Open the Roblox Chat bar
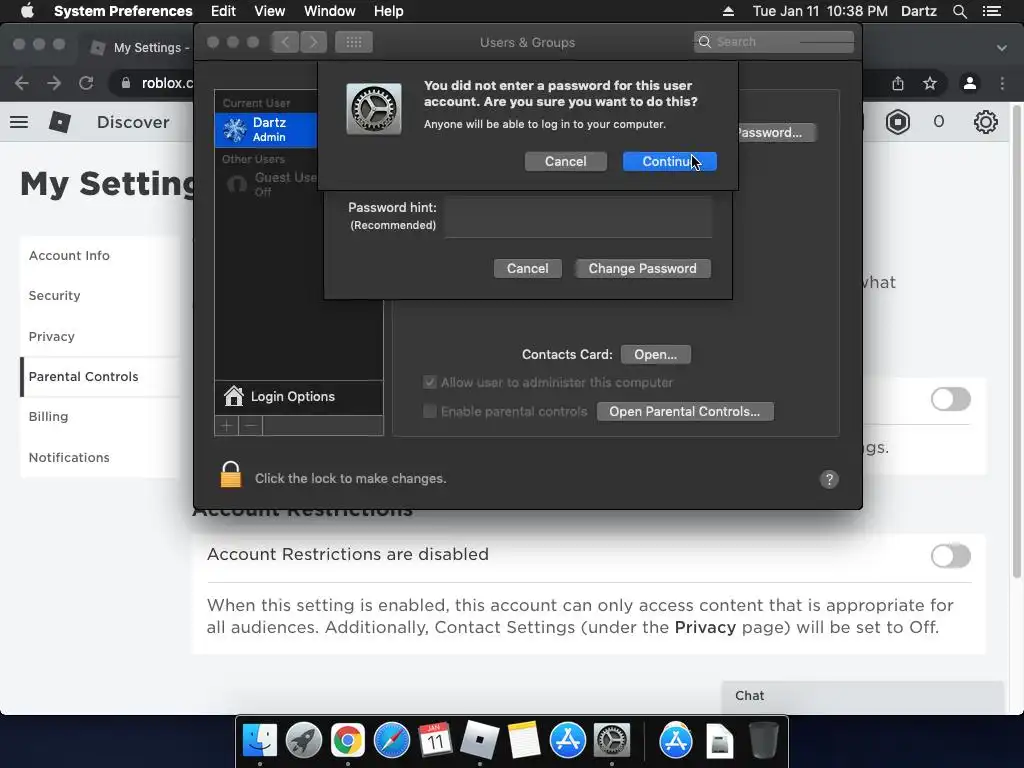Screen dimensions: 1024x768 862,696
